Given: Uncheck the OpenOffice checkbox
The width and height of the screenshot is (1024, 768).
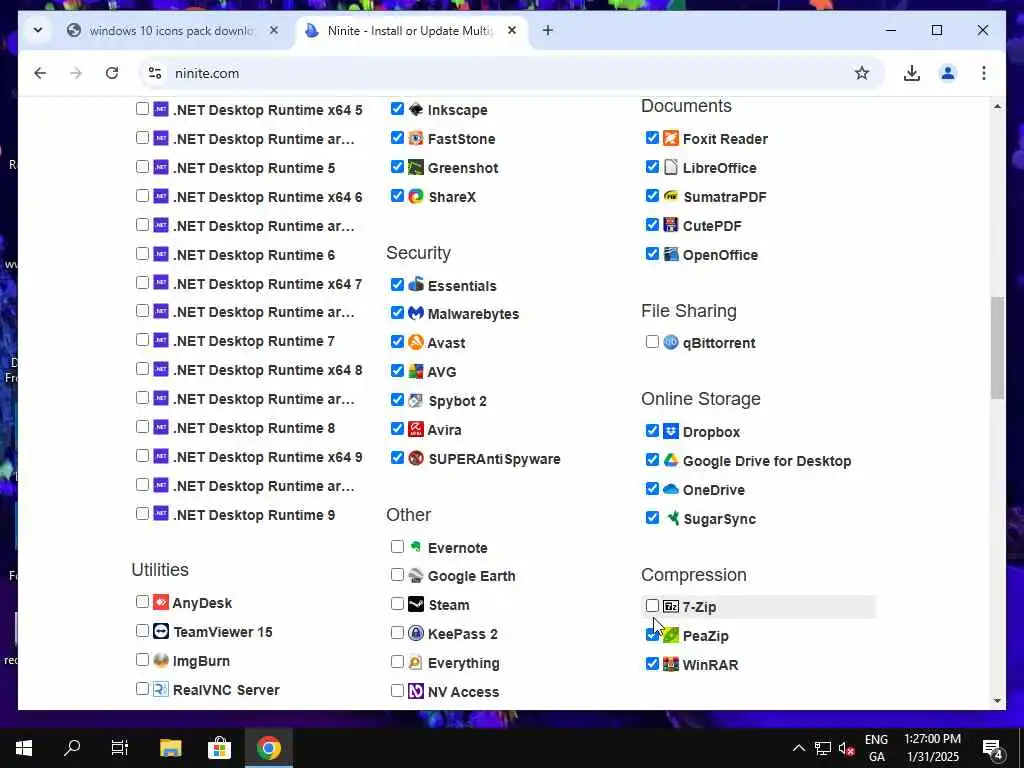Looking at the screenshot, I should click(x=652, y=253).
